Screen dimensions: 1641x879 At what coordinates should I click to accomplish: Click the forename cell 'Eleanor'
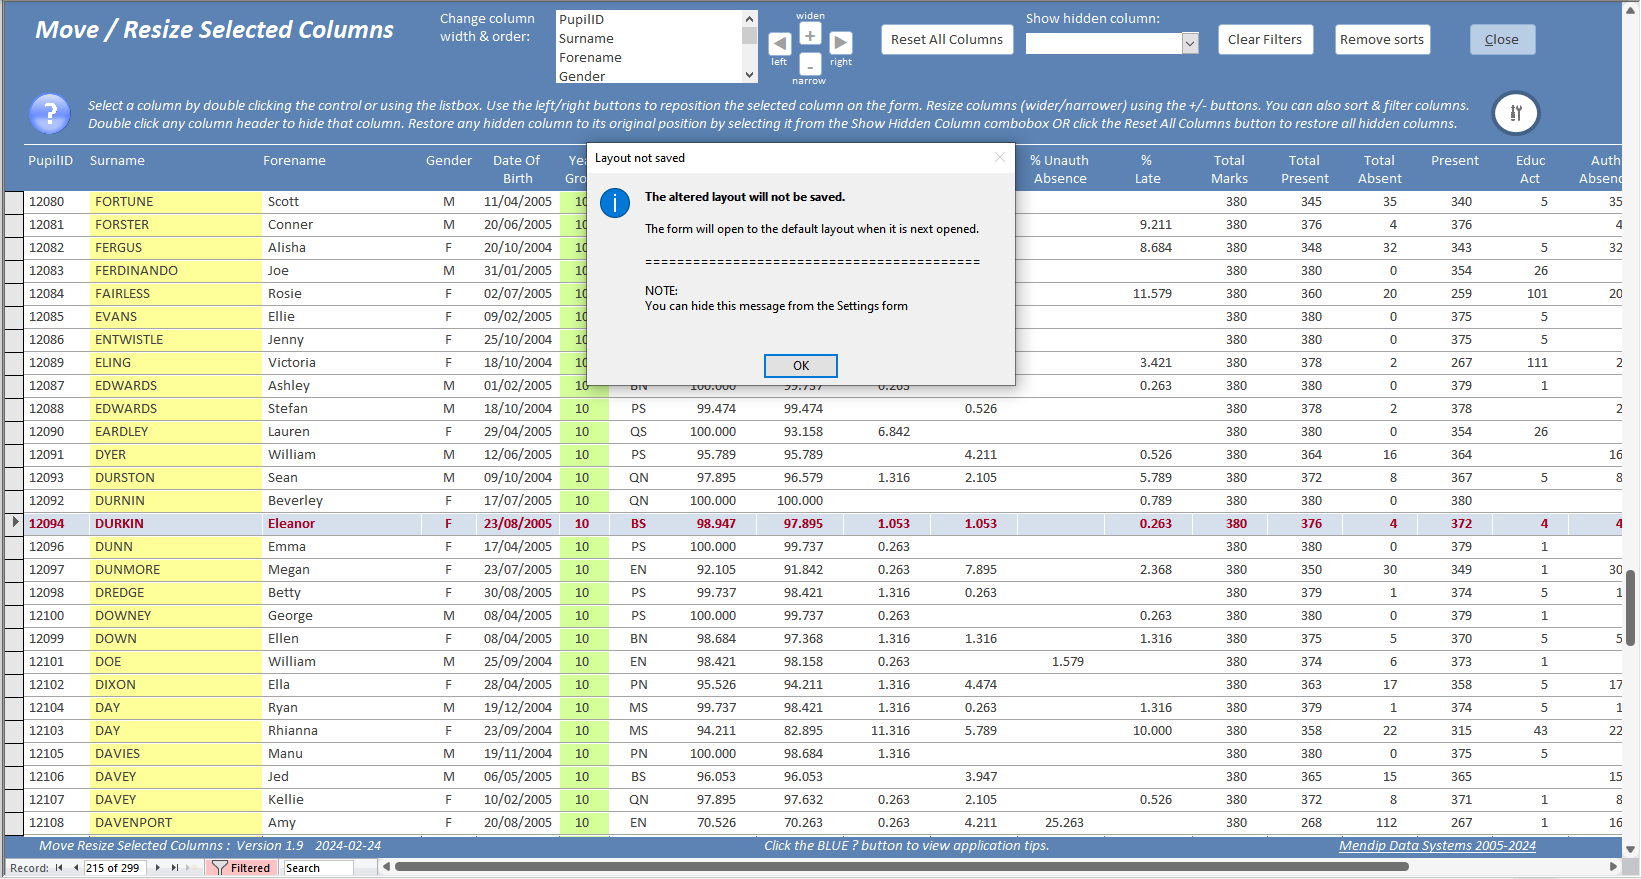point(340,524)
